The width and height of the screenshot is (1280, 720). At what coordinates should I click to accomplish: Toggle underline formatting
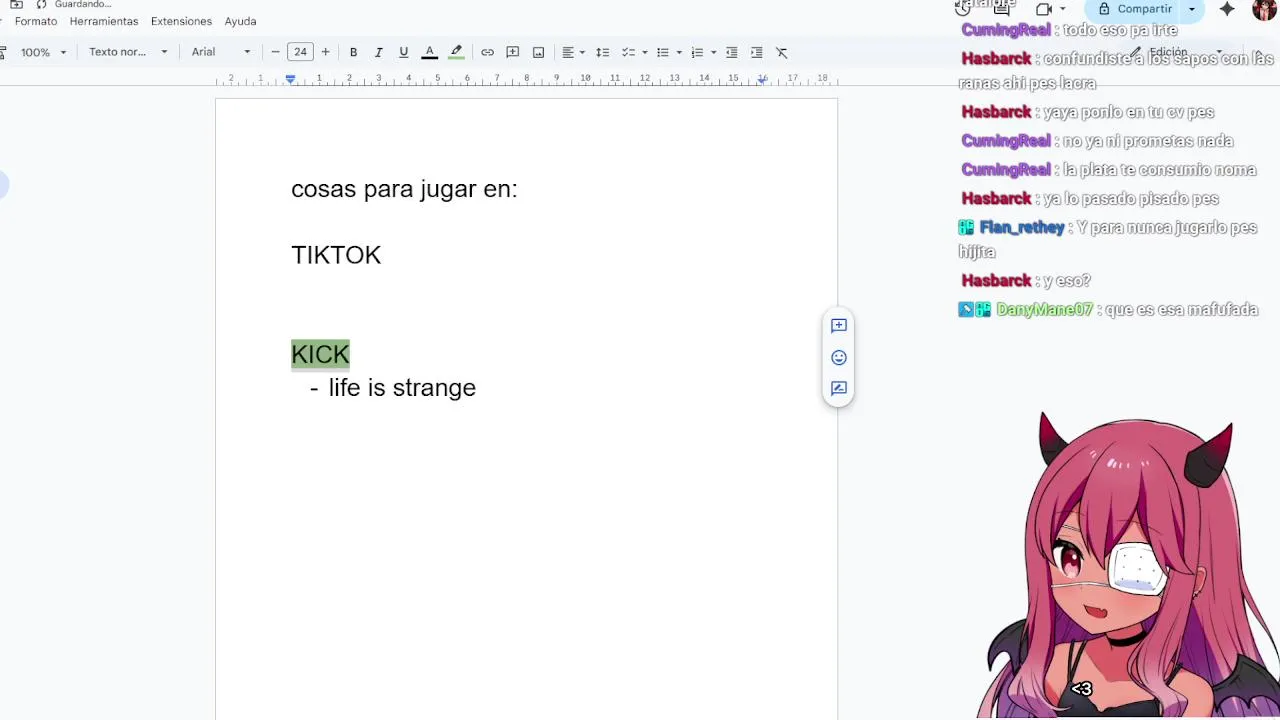403,52
